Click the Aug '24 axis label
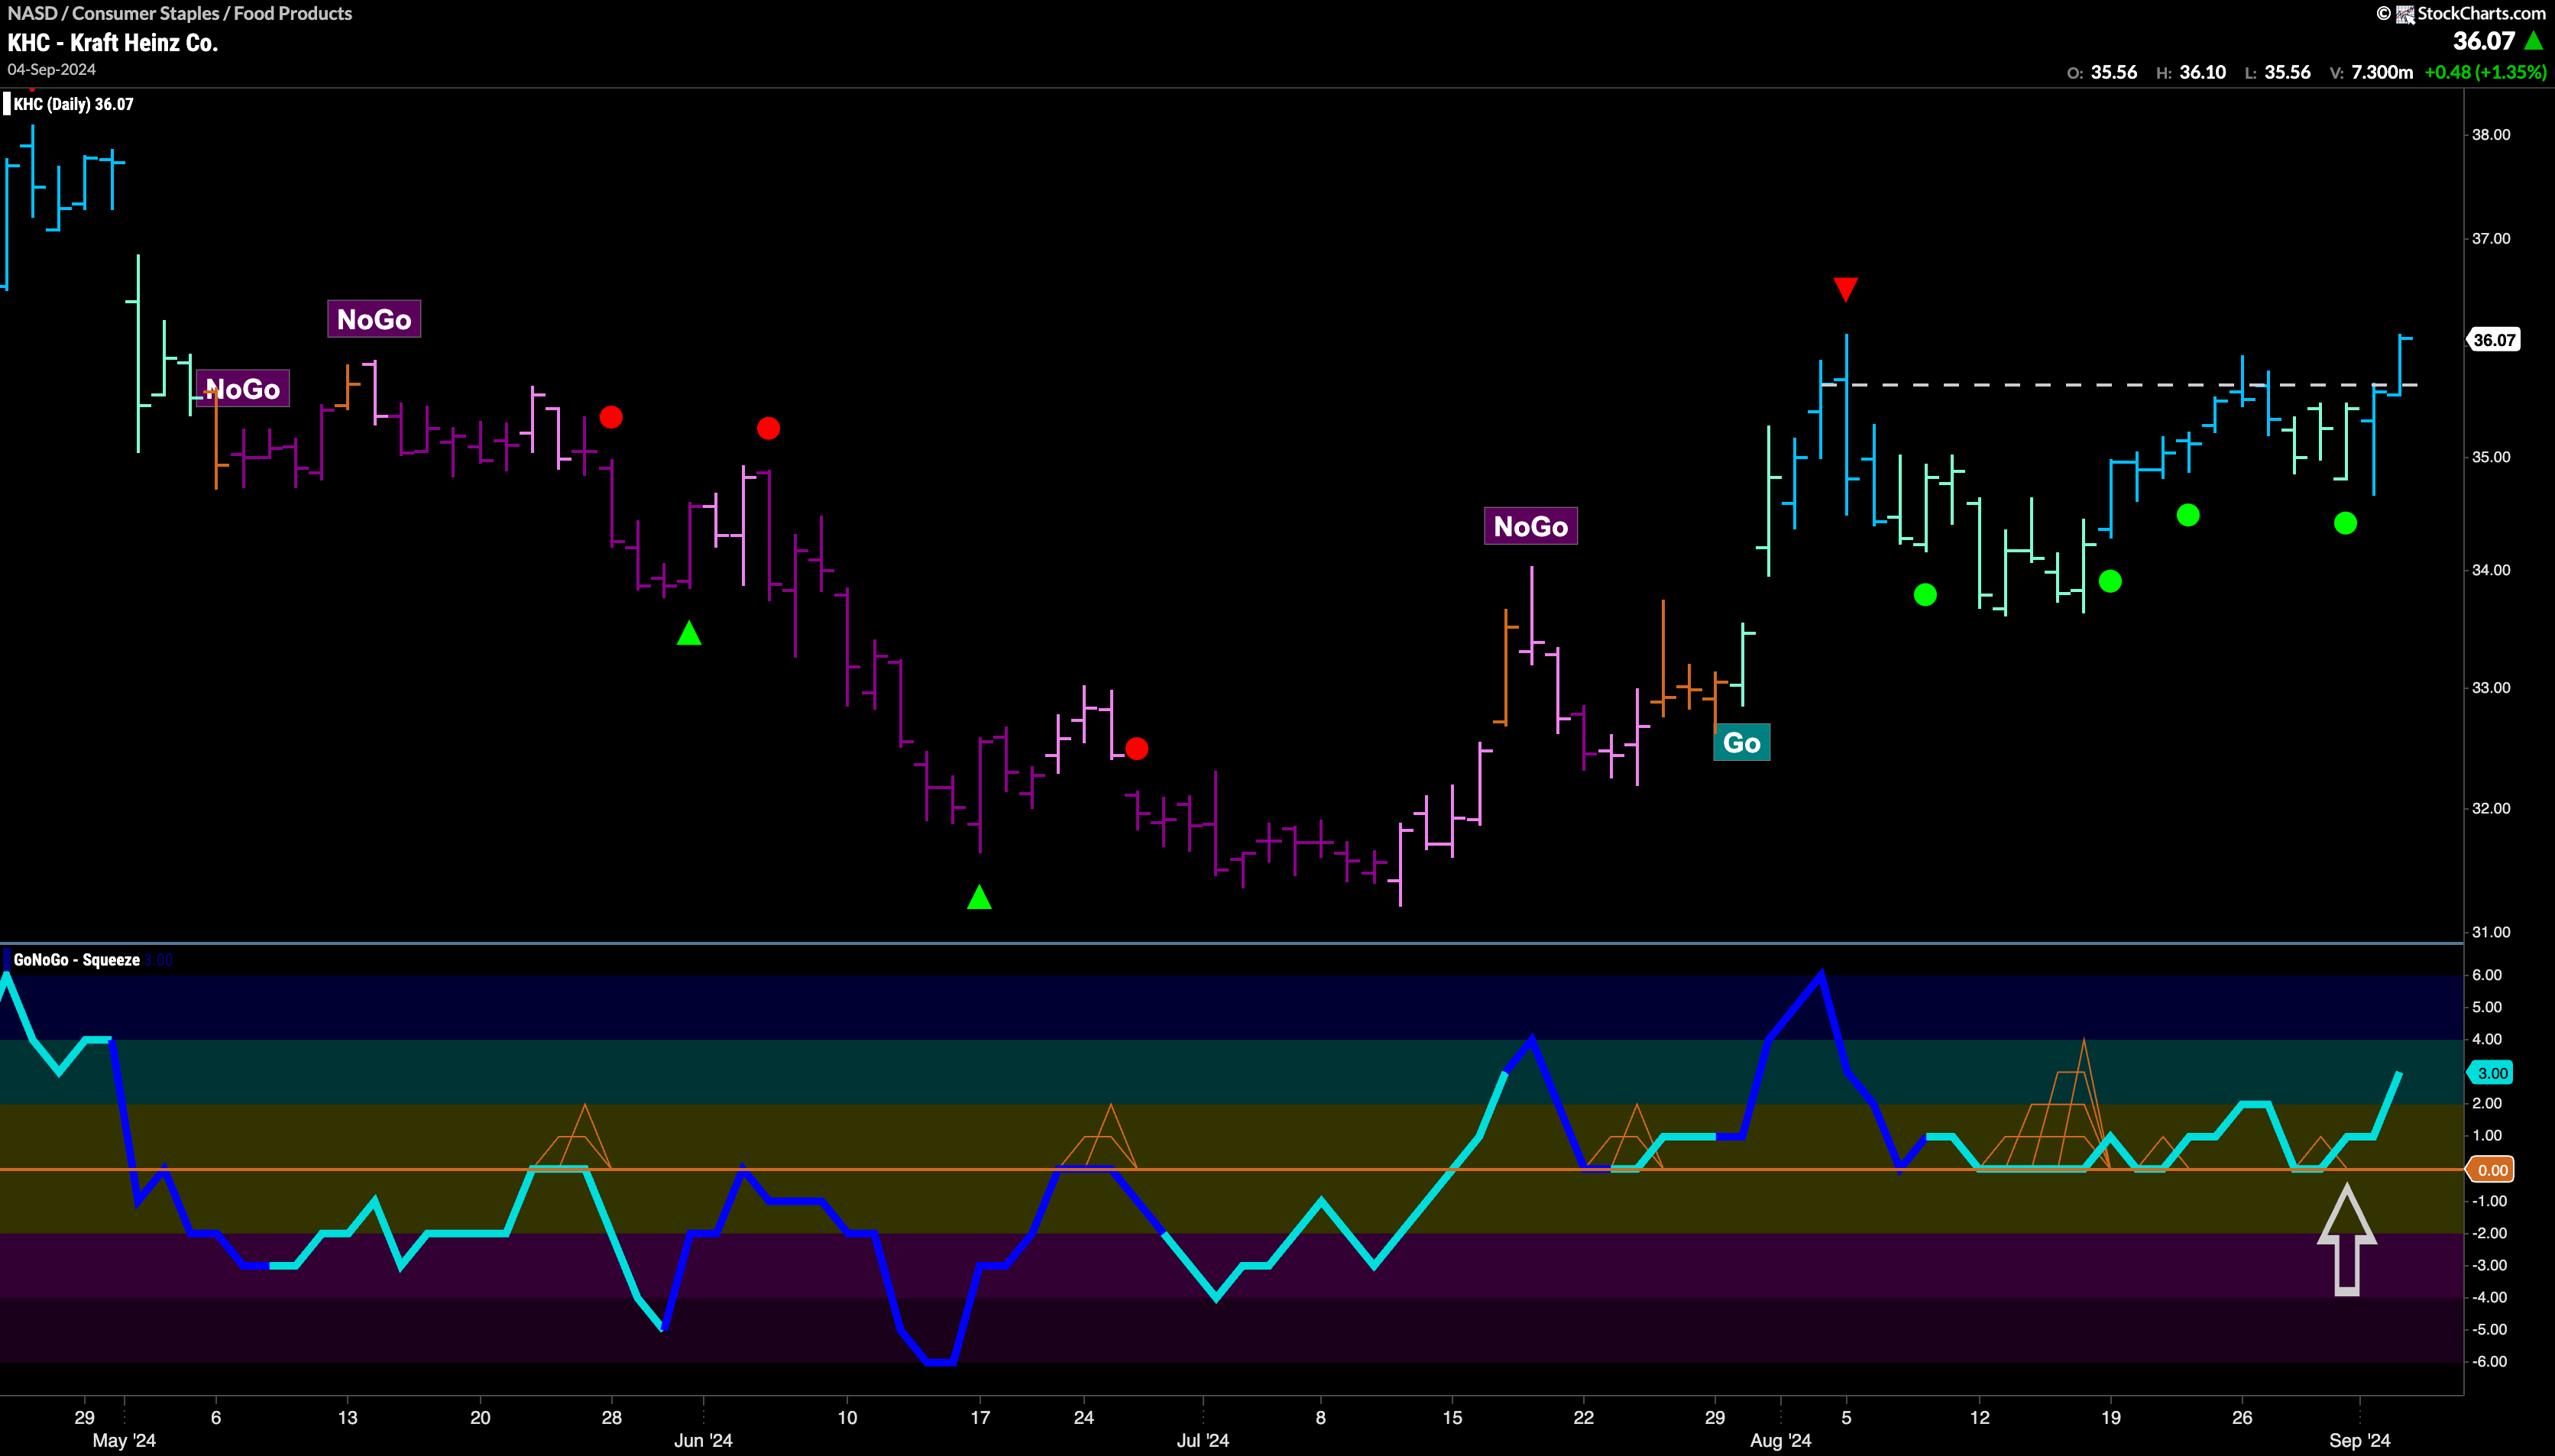 [1780, 1441]
